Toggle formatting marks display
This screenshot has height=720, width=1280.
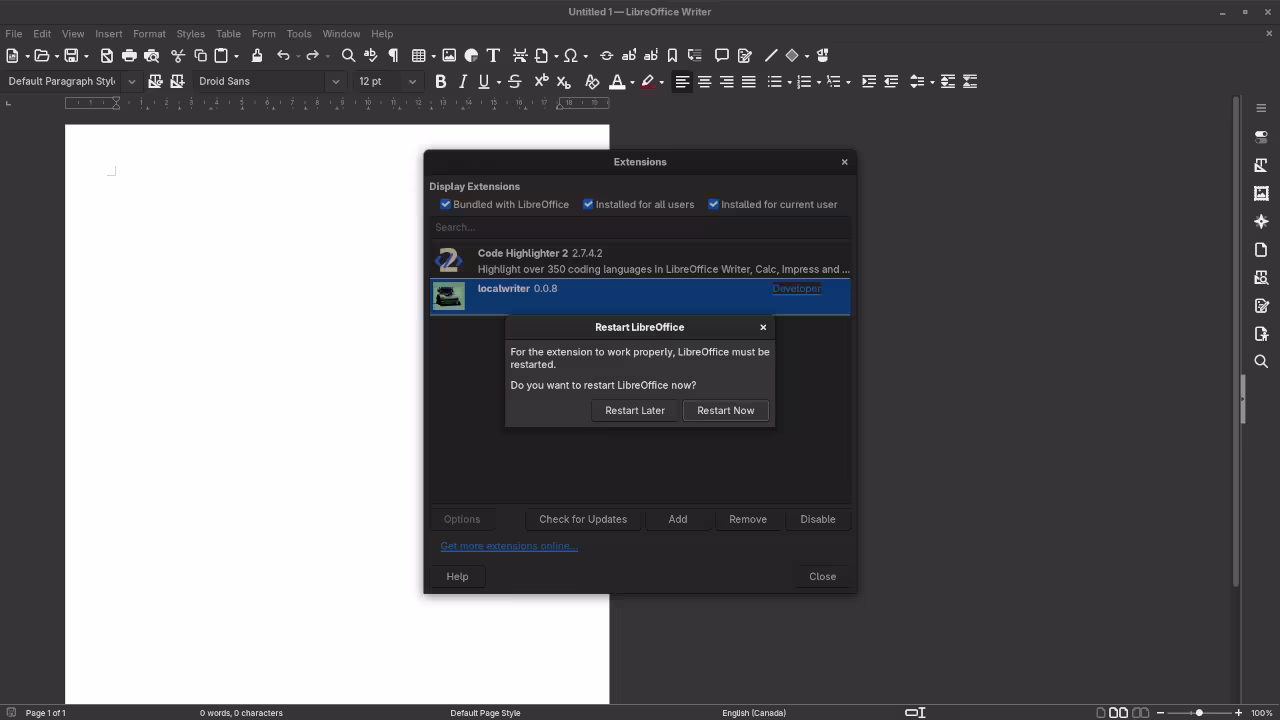click(393, 55)
